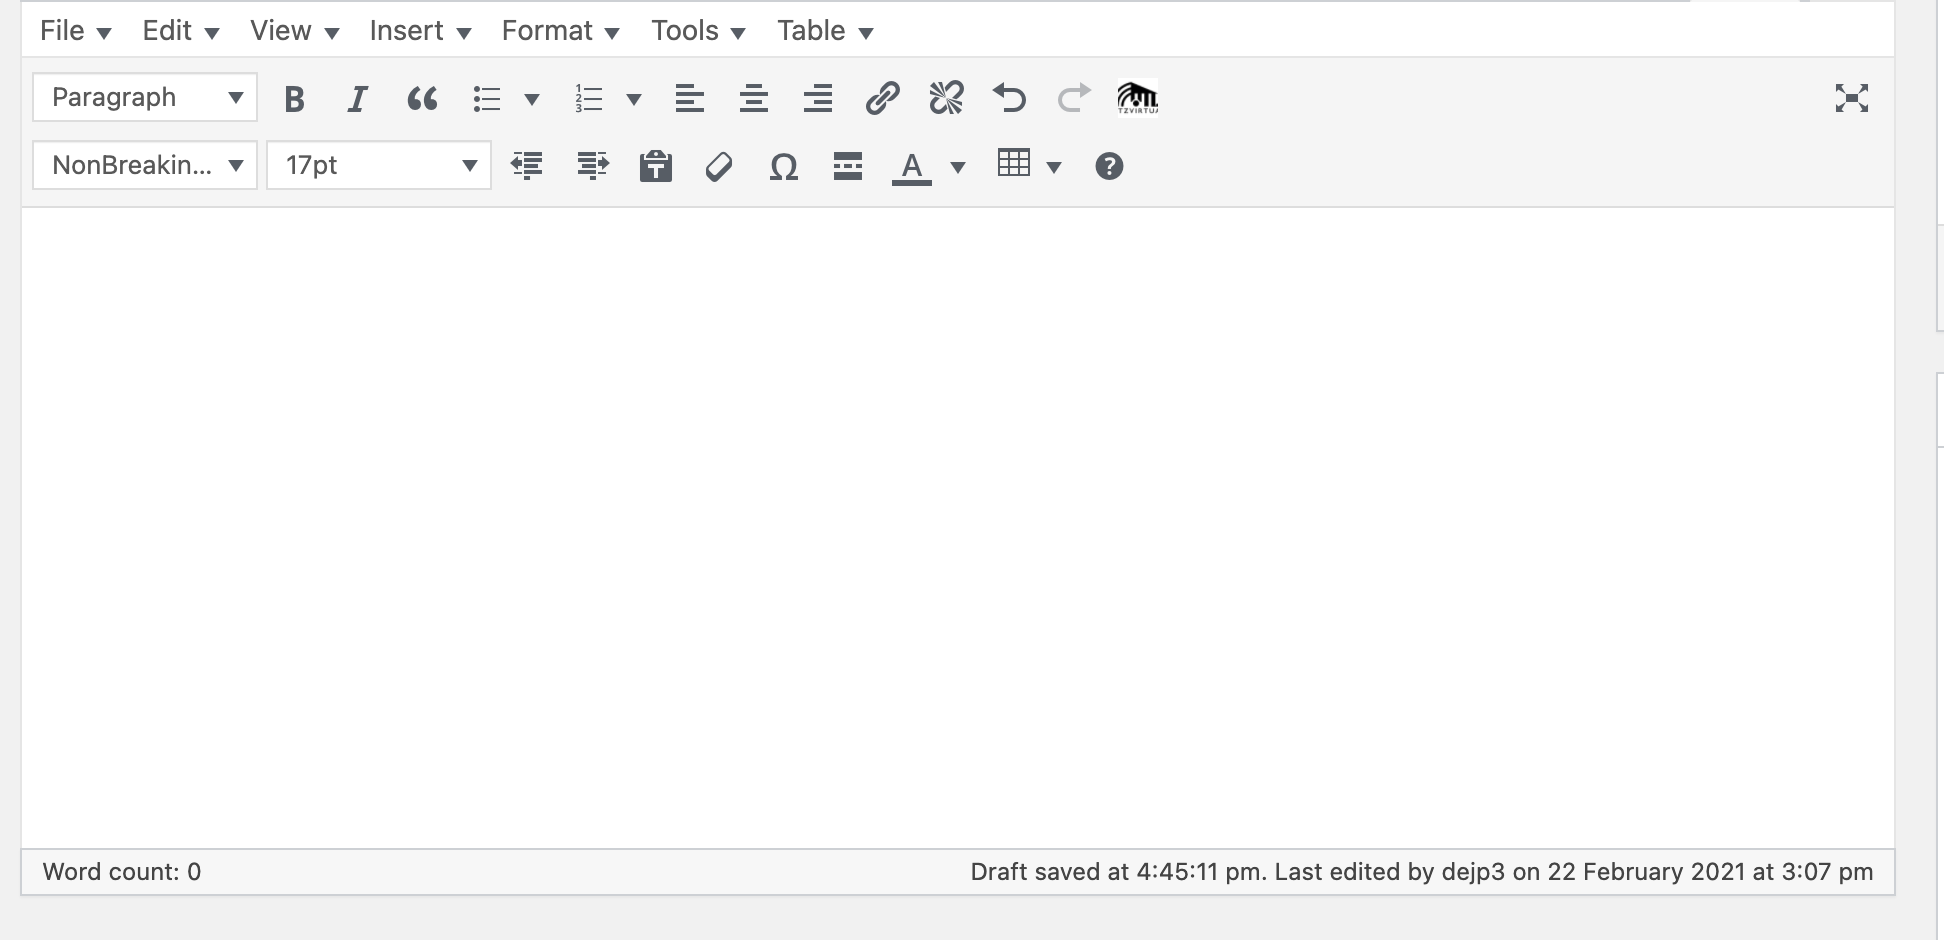Align text left

coord(690,98)
